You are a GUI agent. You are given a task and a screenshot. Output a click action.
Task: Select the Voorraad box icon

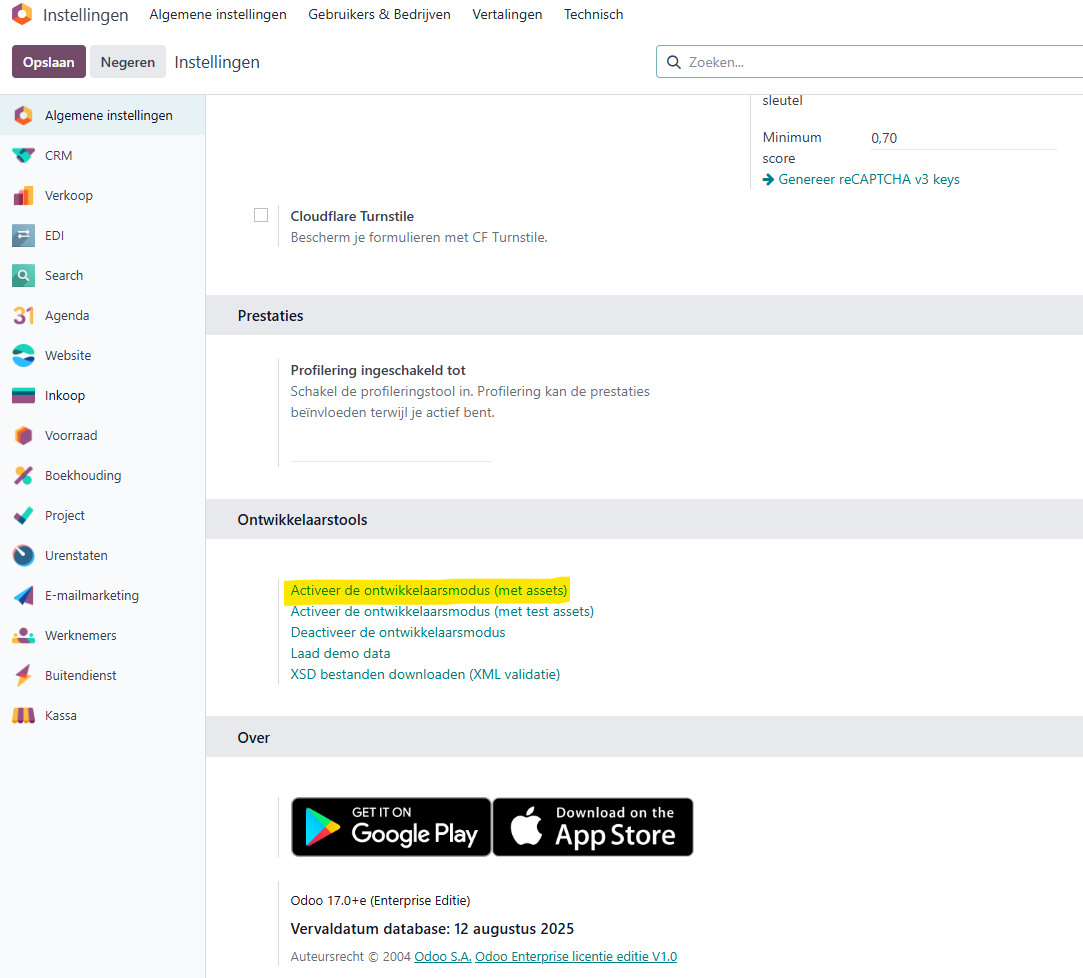(23, 436)
